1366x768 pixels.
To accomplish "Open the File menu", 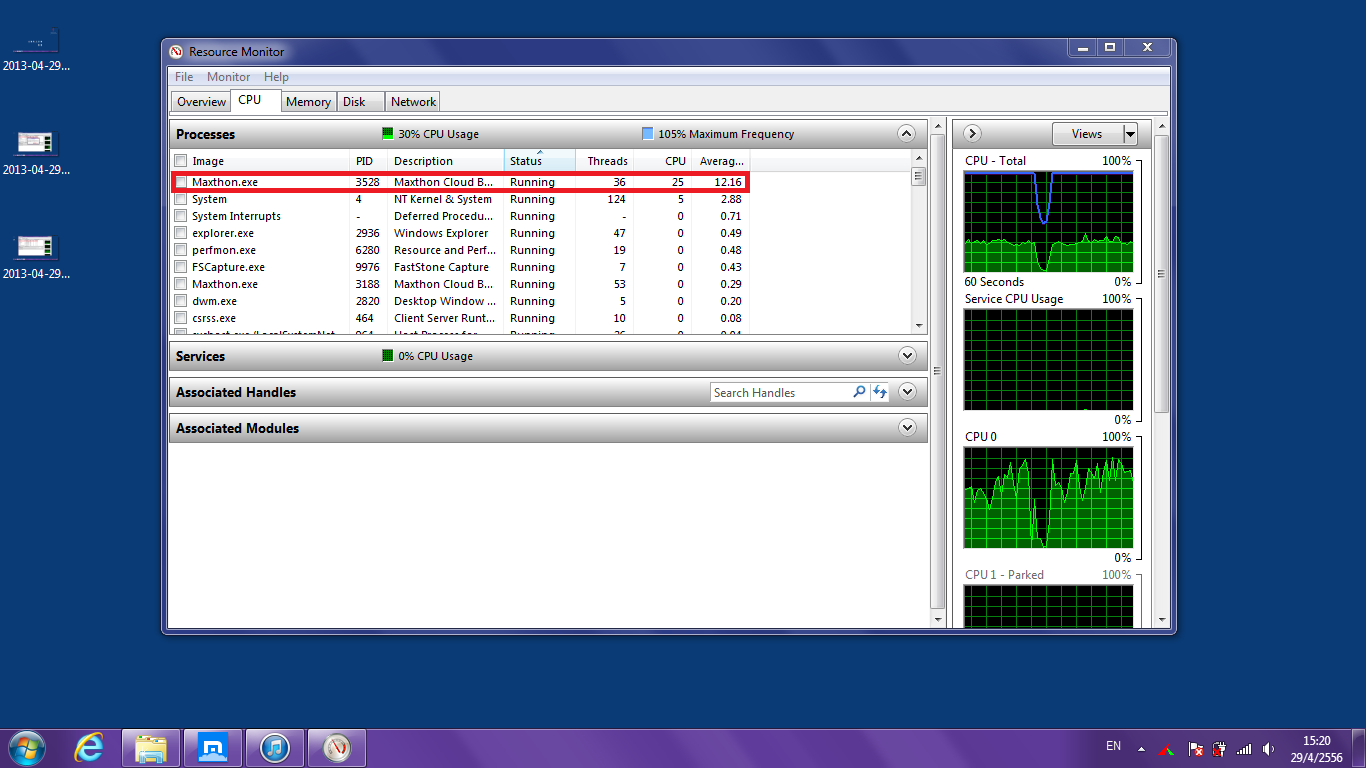I will pos(184,77).
